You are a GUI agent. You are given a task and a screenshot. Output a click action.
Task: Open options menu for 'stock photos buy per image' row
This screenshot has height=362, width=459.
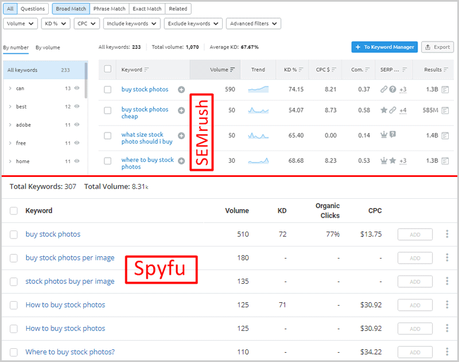(x=447, y=281)
